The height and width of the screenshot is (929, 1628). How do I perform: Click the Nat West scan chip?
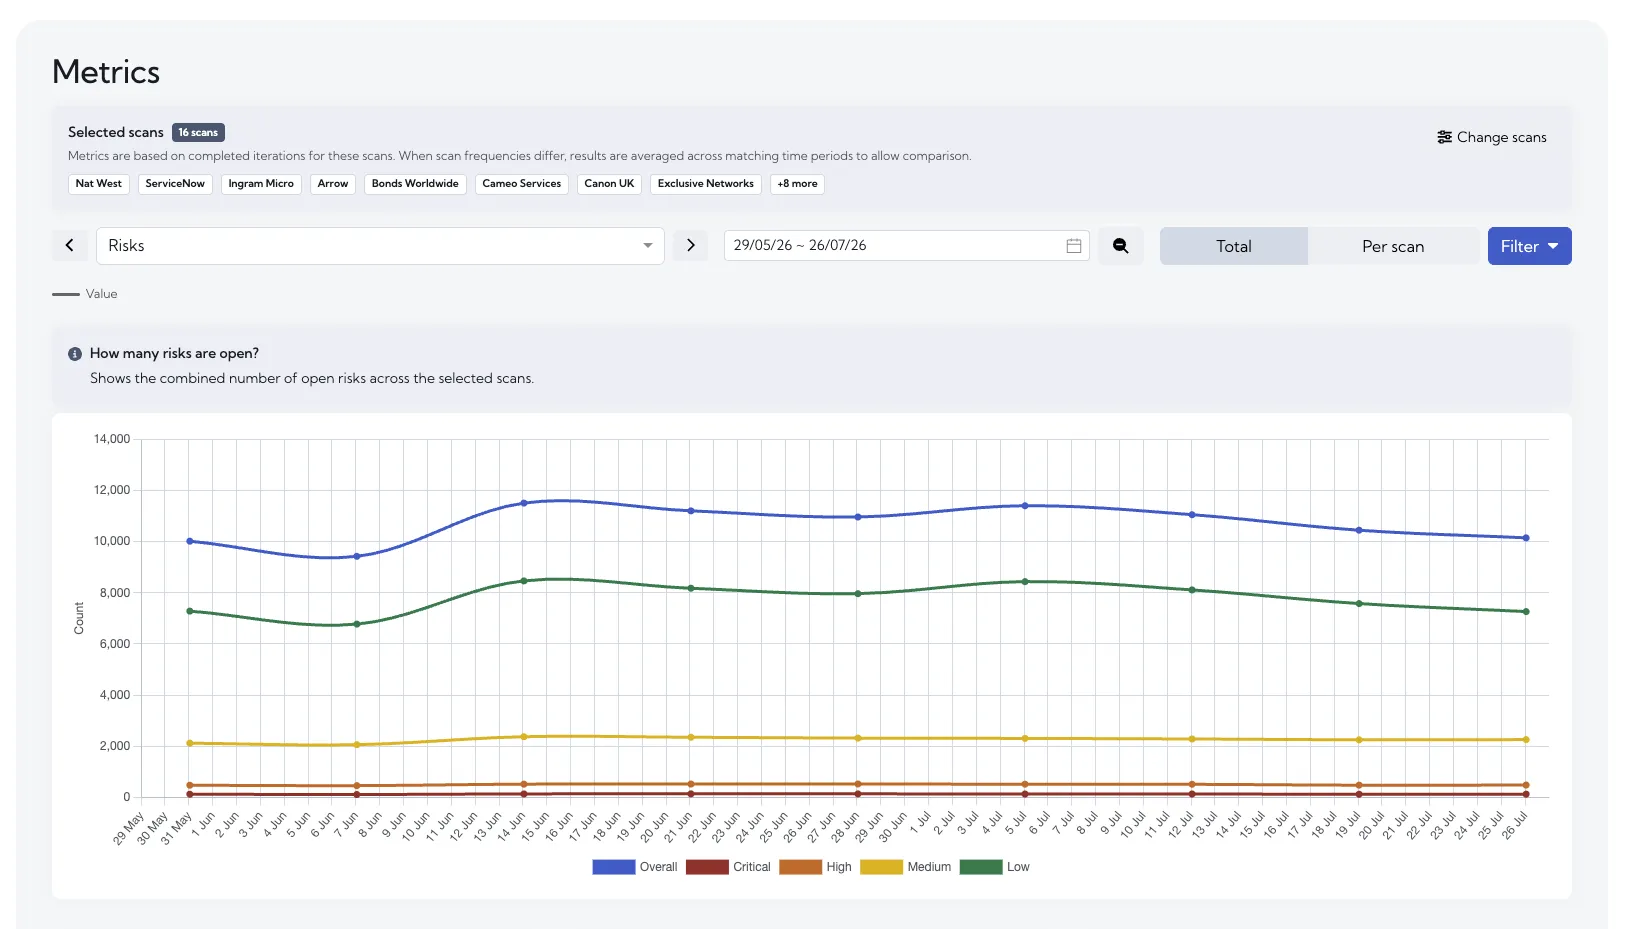pyautogui.click(x=99, y=184)
